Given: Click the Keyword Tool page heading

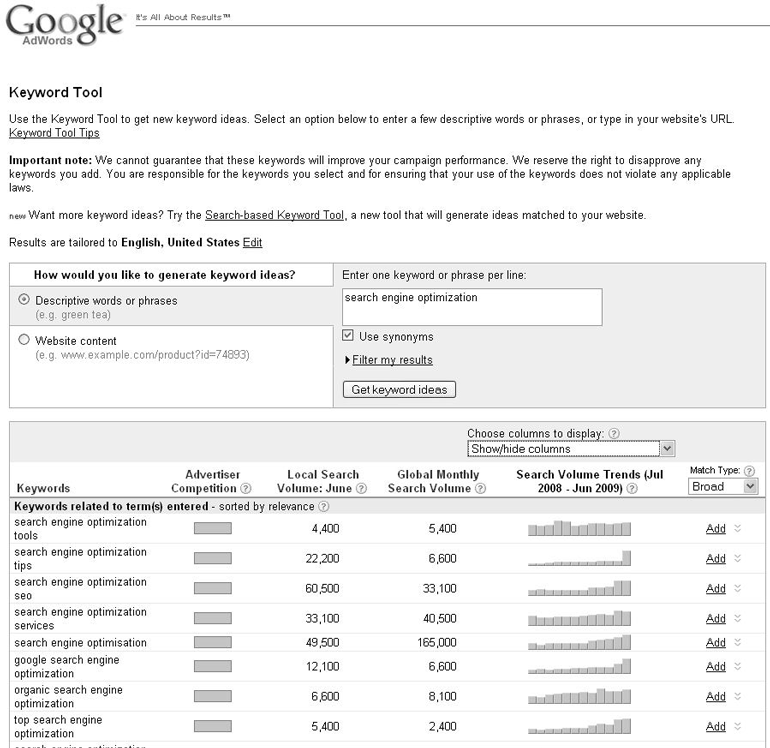Looking at the screenshot, I should (55, 92).
